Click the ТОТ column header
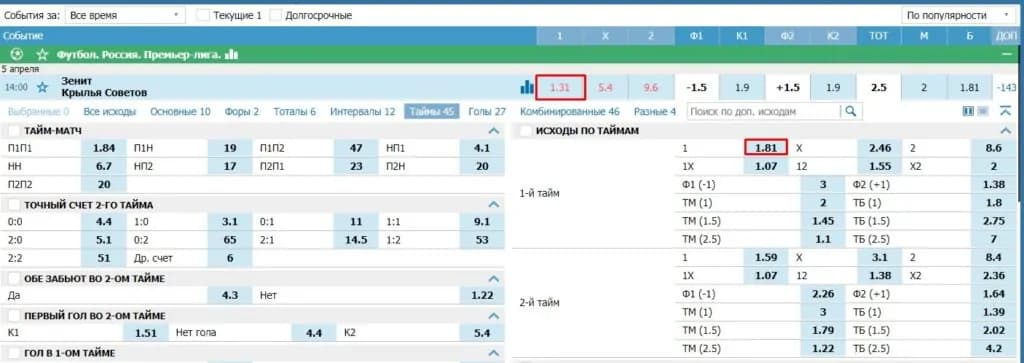 [878, 36]
